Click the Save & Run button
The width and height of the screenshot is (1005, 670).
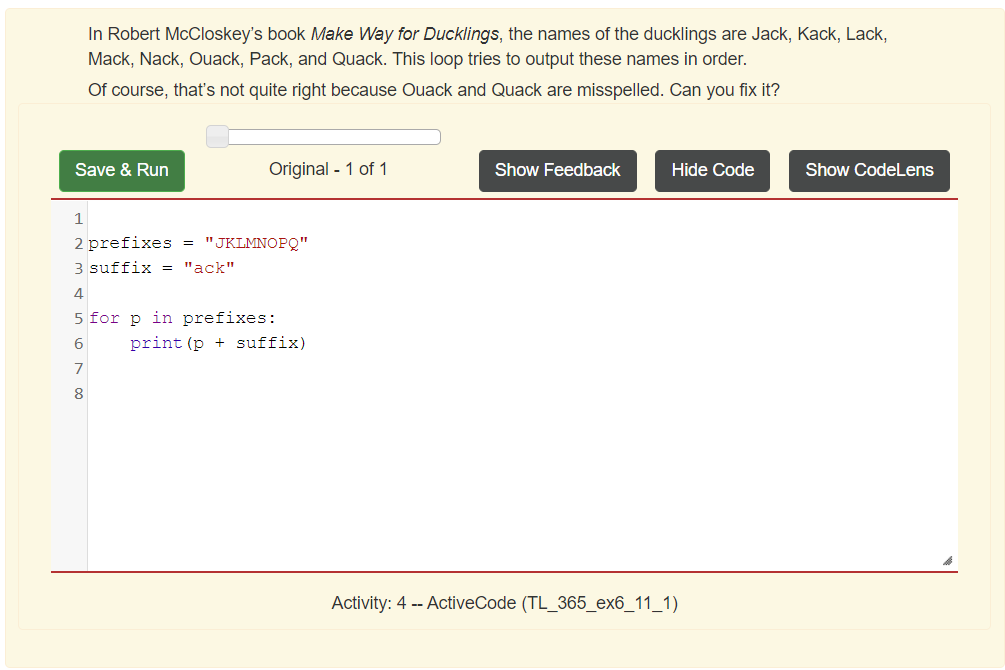121,170
